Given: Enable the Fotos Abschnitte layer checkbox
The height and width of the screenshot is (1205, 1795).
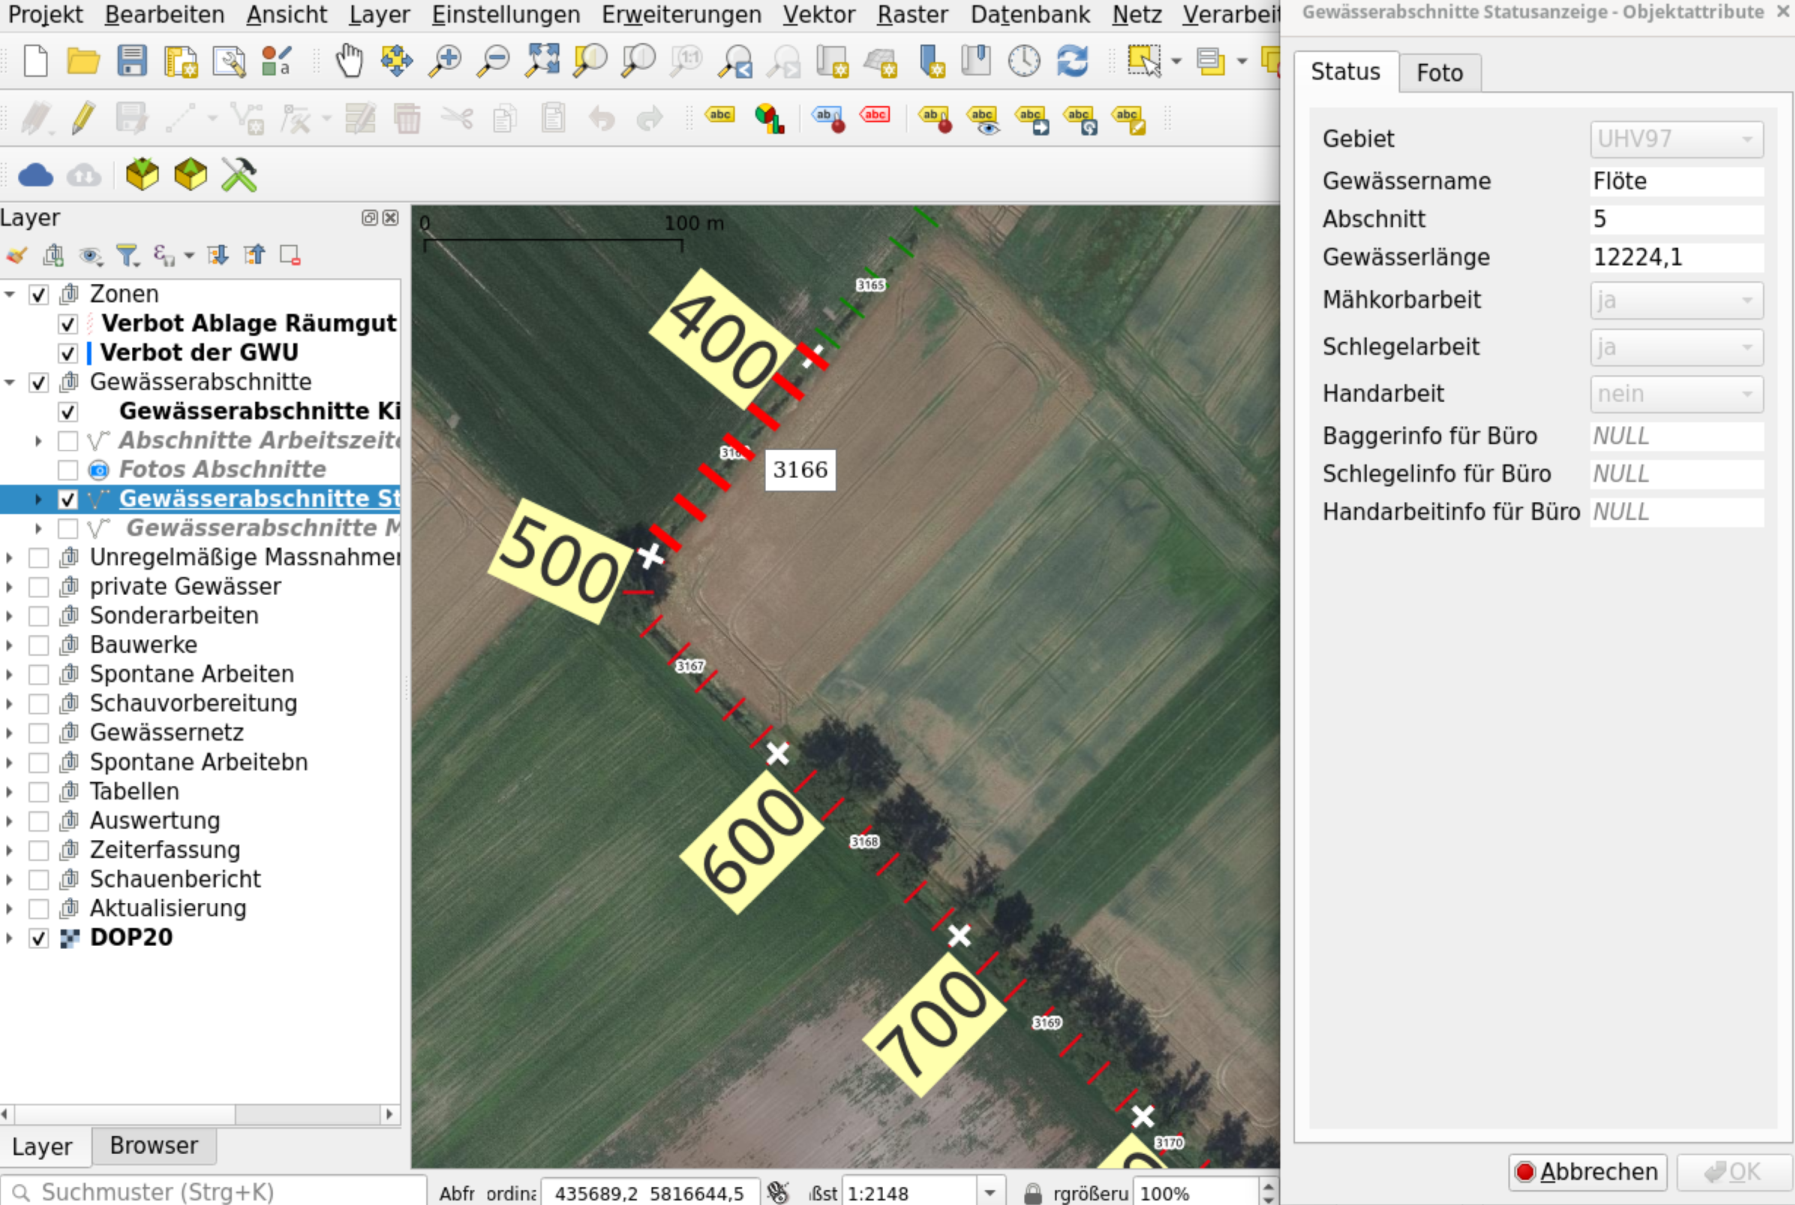Looking at the screenshot, I should pyautogui.click(x=68, y=470).
